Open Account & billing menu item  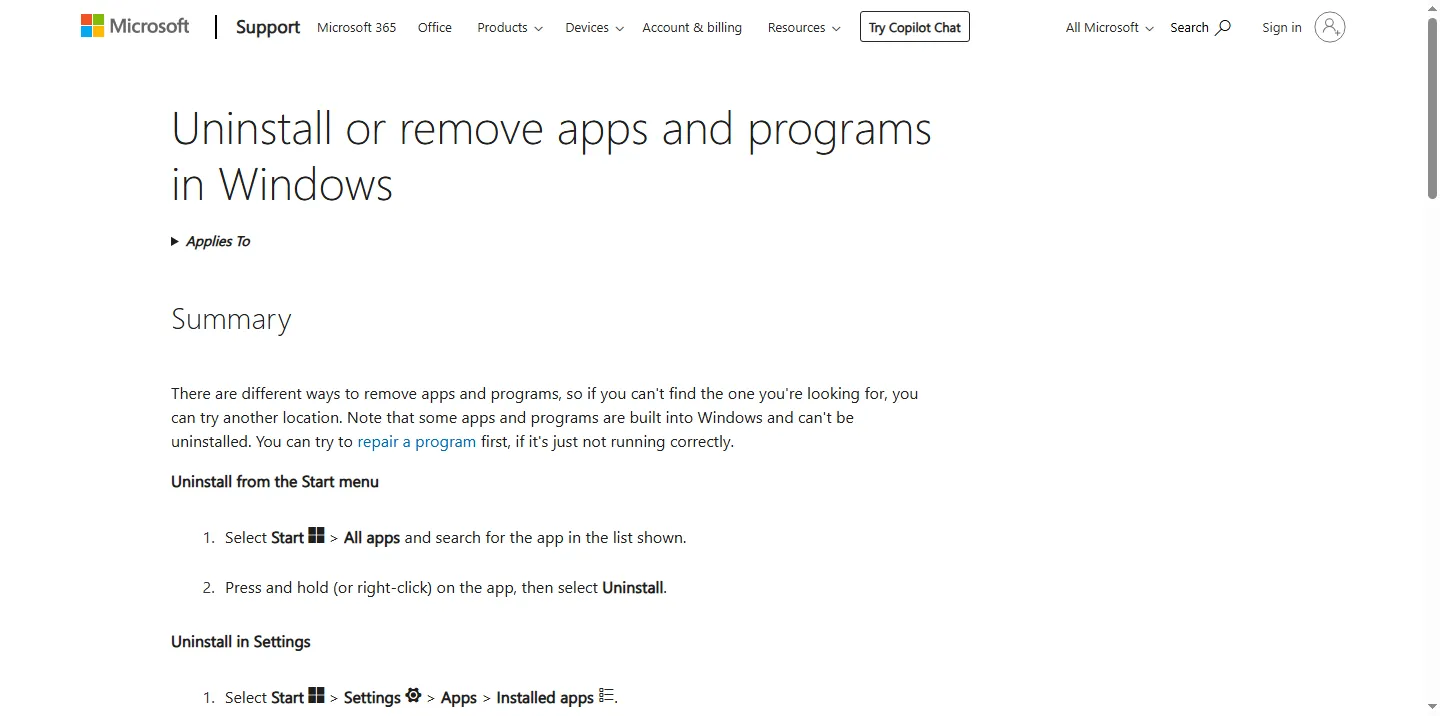(692, 27)
